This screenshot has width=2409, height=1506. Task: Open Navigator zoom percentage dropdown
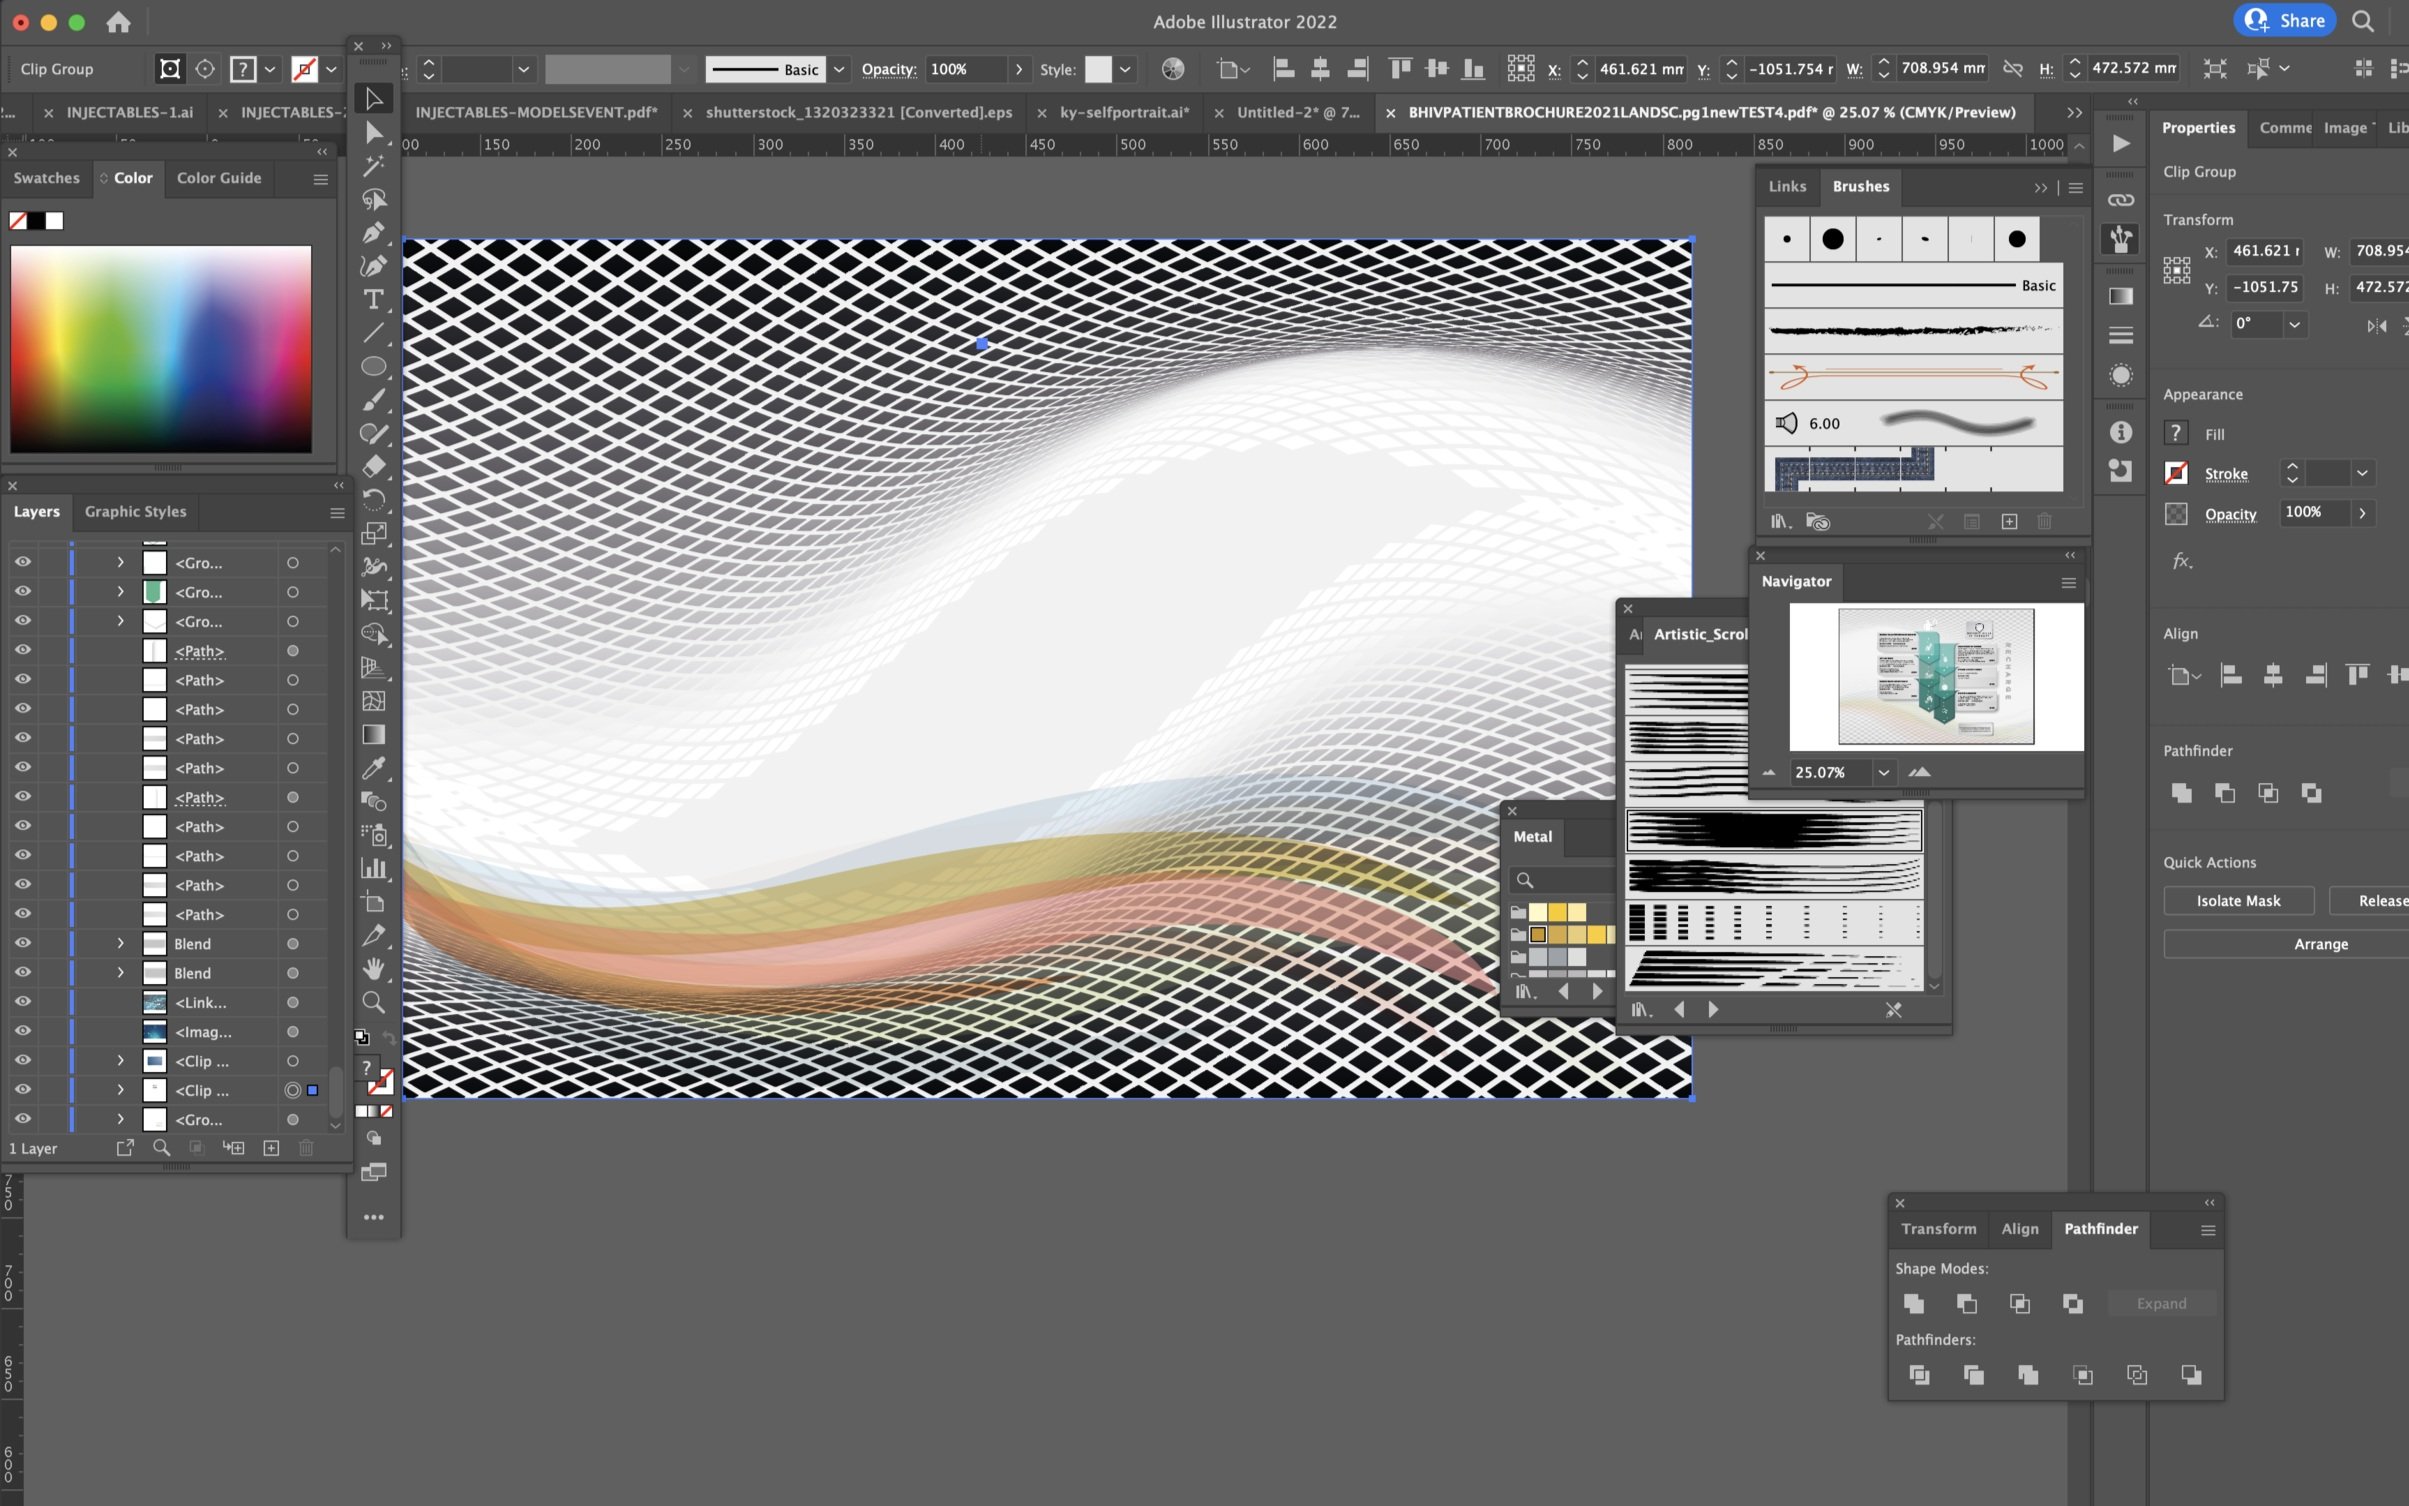coord(1883,772)
